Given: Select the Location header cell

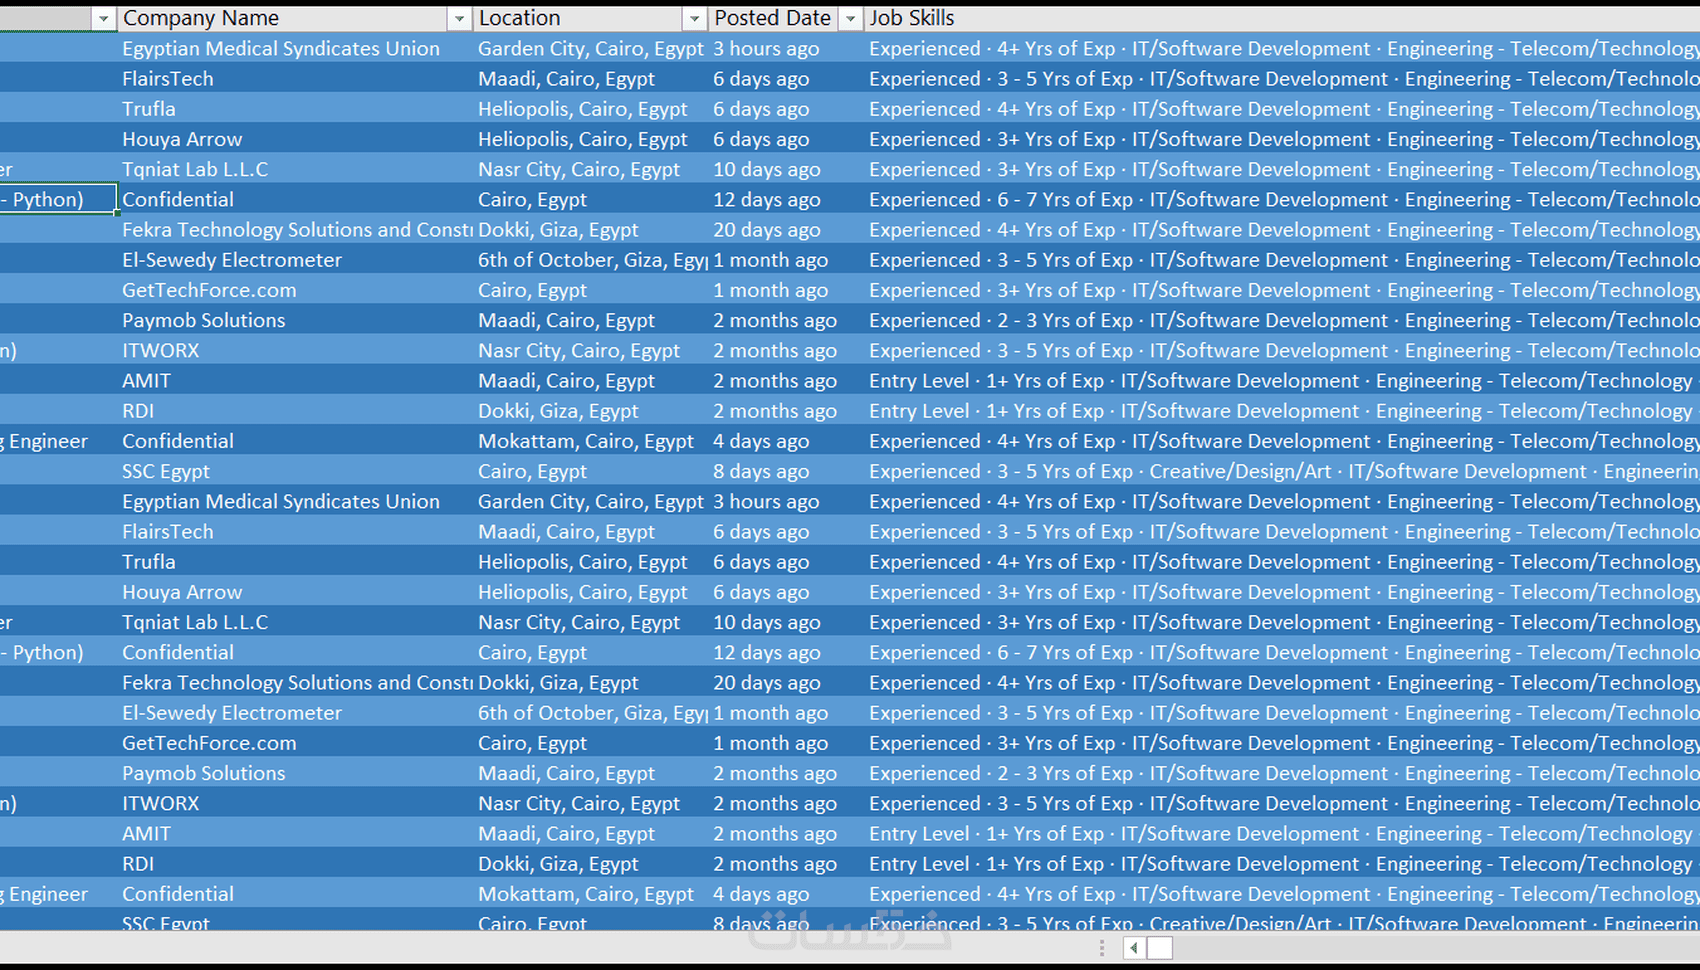Looking at the screenshot, I should (x=590, y=18).
